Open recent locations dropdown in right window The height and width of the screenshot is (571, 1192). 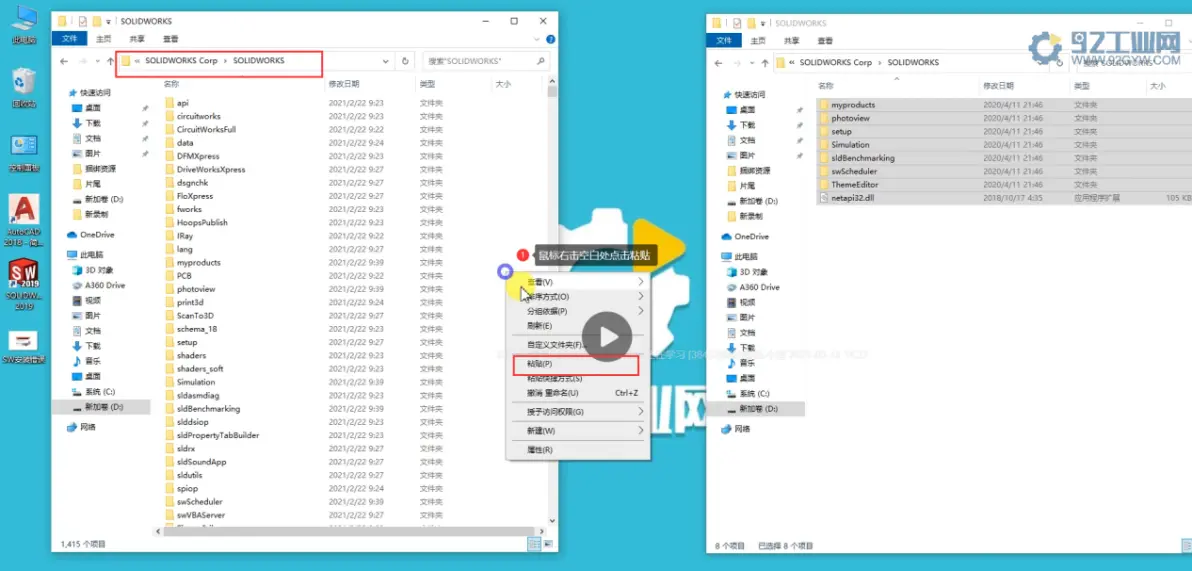752,62
